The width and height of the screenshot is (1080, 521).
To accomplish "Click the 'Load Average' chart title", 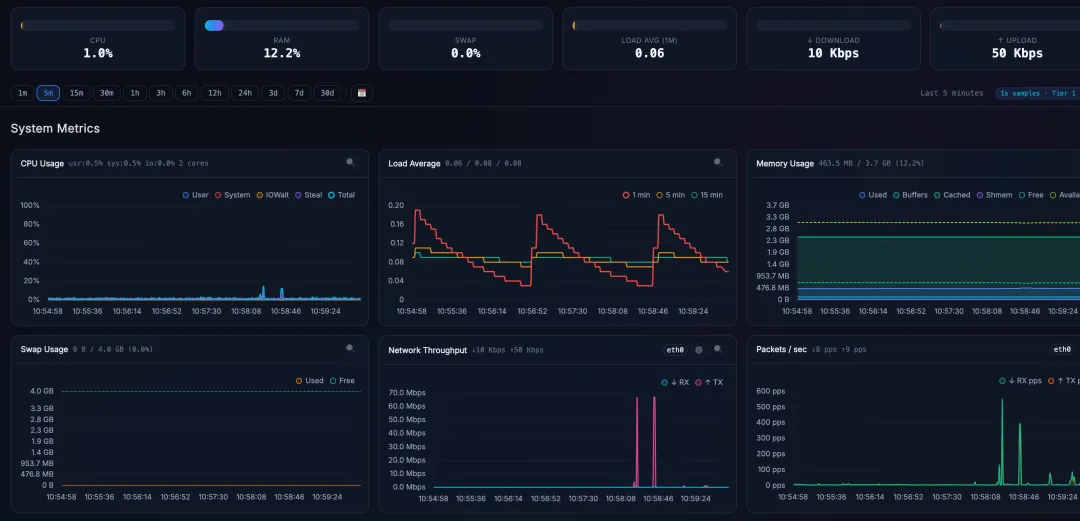I will pyautogui.click(x=414, y=163).
